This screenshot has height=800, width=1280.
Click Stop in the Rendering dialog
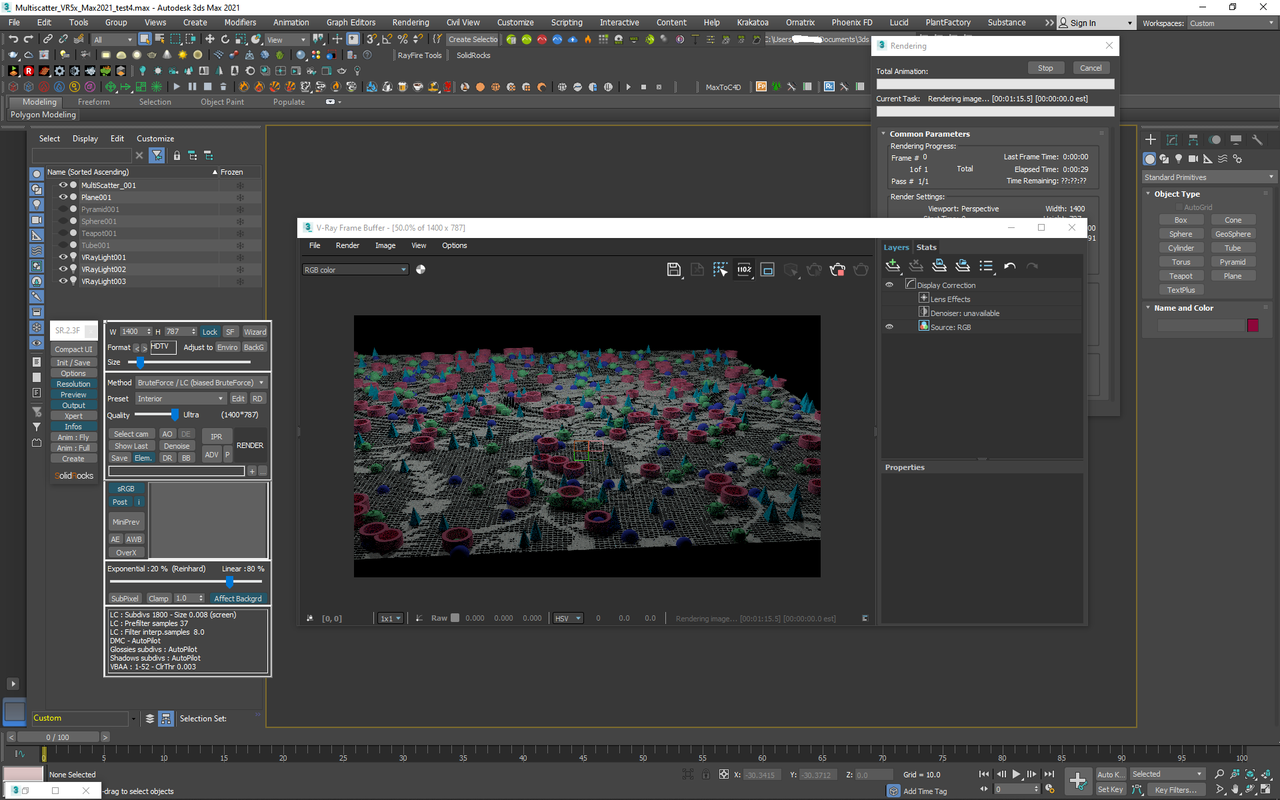click(x=1045, y=68)
